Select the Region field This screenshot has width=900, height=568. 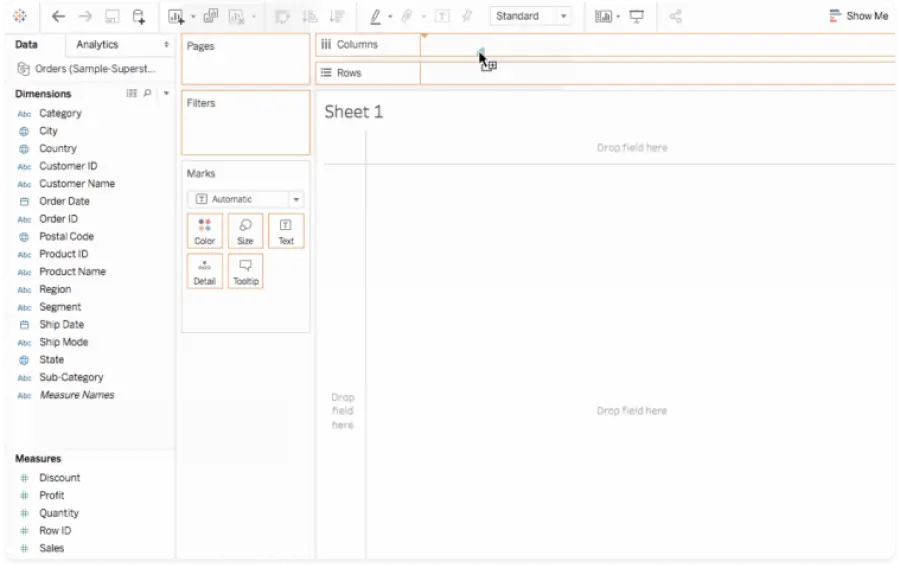pyautogui.click(x=55, y=290)
